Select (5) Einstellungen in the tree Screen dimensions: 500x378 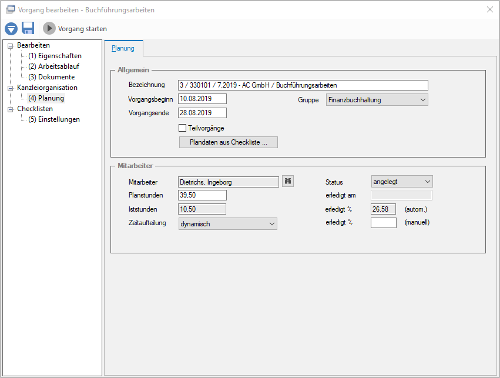point(54,119)
